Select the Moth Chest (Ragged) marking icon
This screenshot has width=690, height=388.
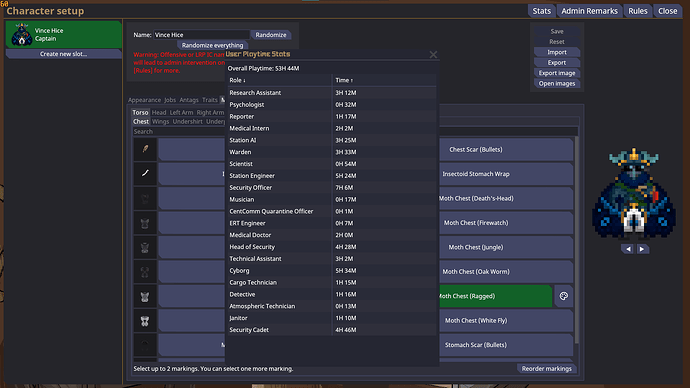coord(145,296)
